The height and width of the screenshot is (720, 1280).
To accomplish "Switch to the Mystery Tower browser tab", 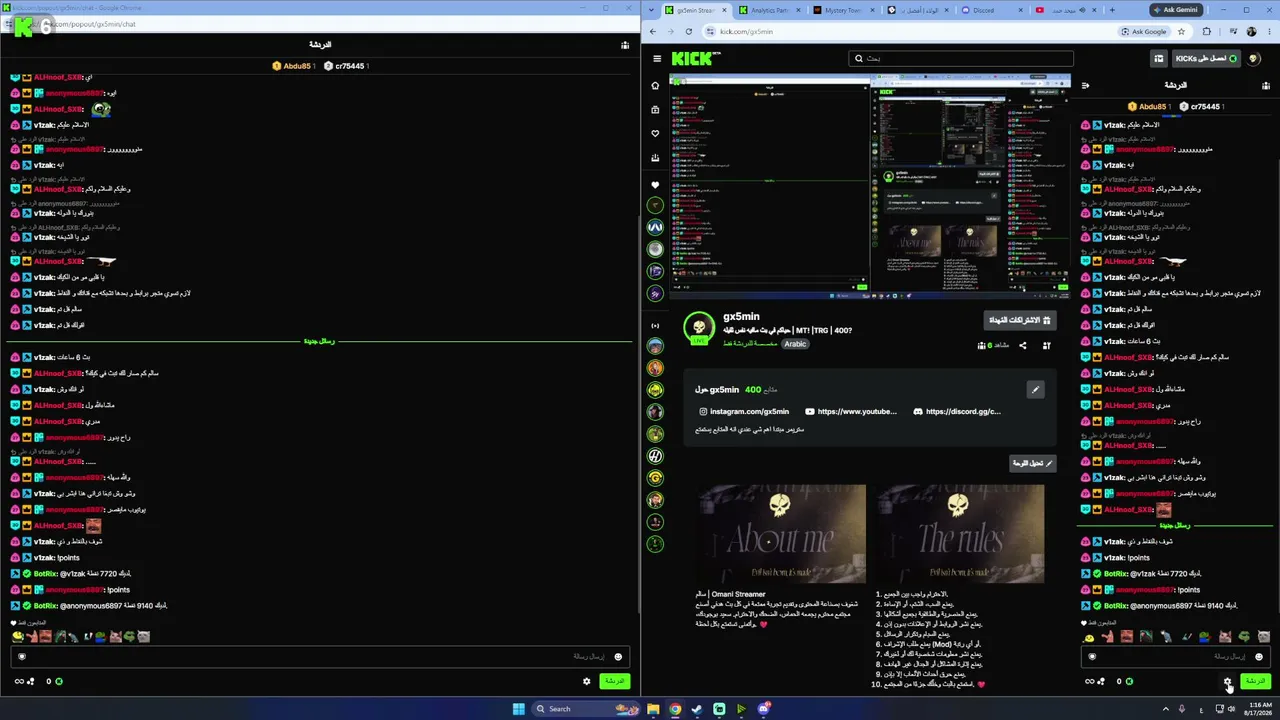I will (x=843, y=10).
